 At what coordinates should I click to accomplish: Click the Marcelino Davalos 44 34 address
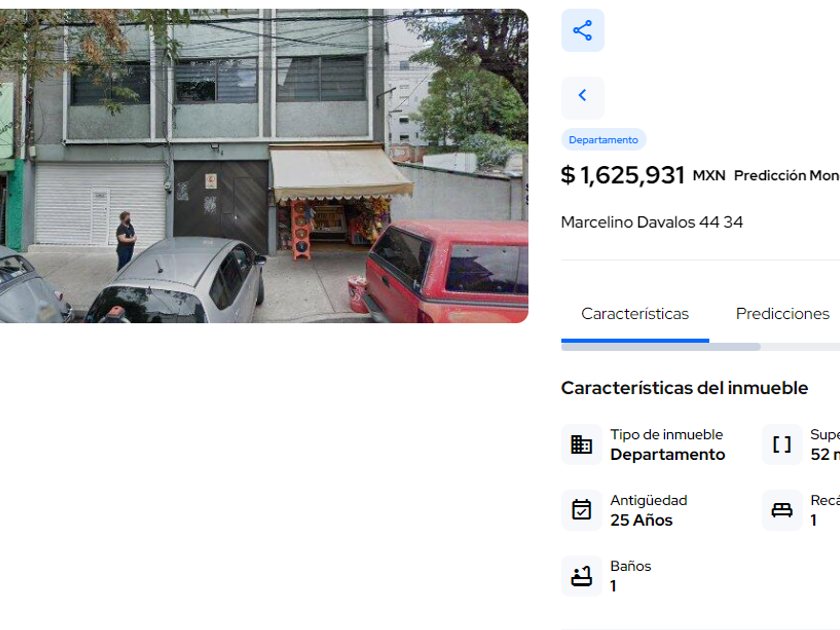(x=651, y=222)
